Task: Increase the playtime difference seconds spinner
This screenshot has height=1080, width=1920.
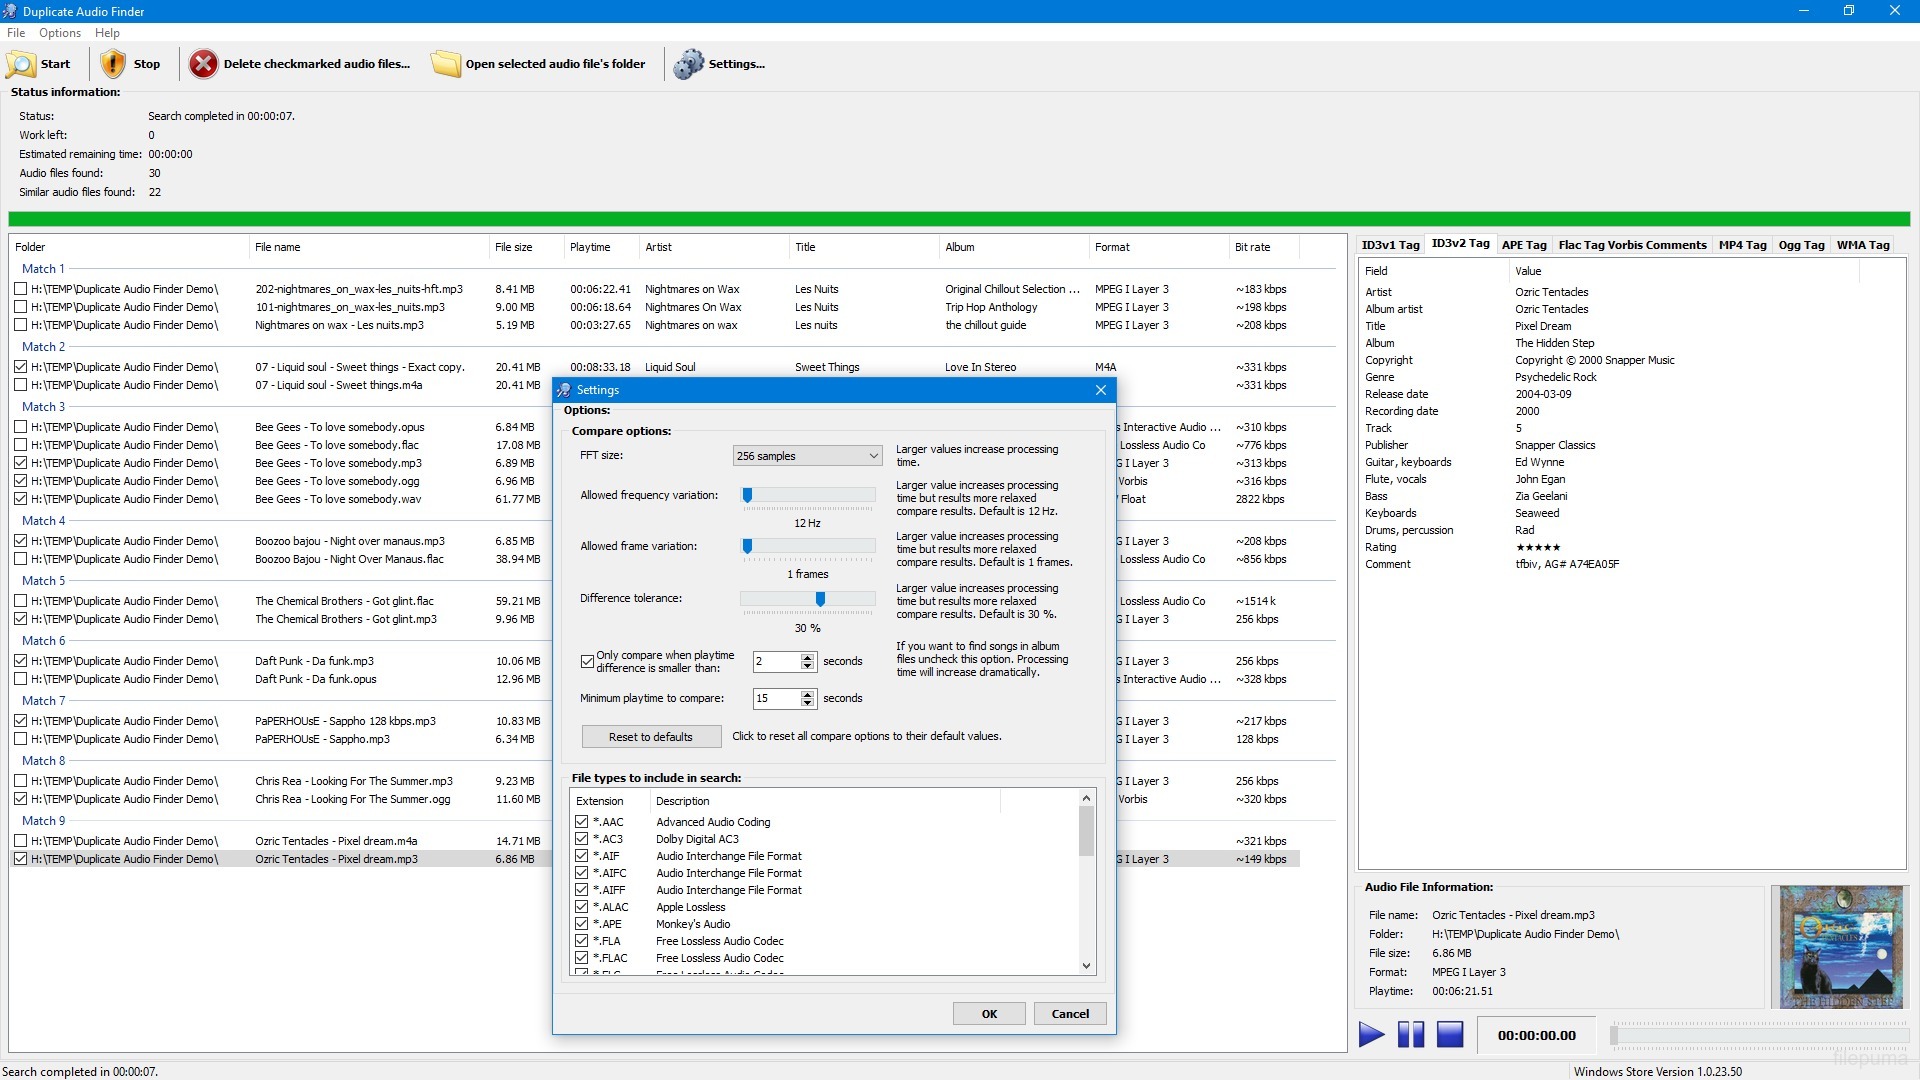Action: 808,657
